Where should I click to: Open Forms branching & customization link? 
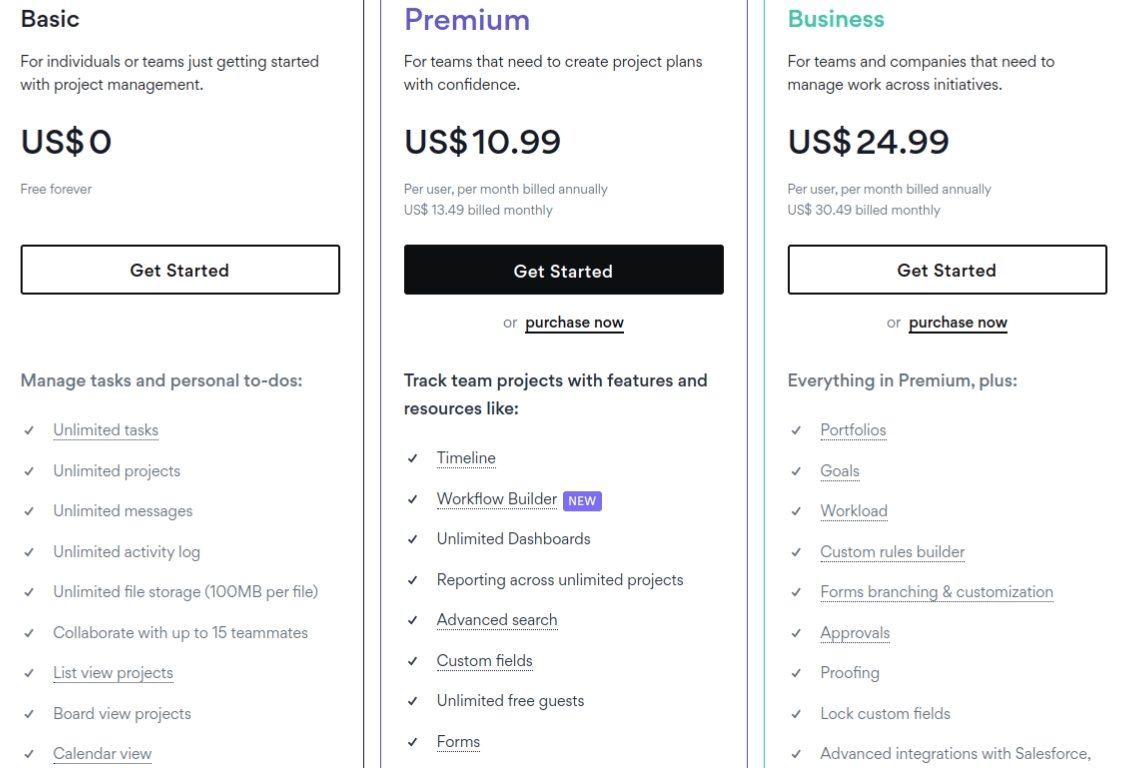937,592
